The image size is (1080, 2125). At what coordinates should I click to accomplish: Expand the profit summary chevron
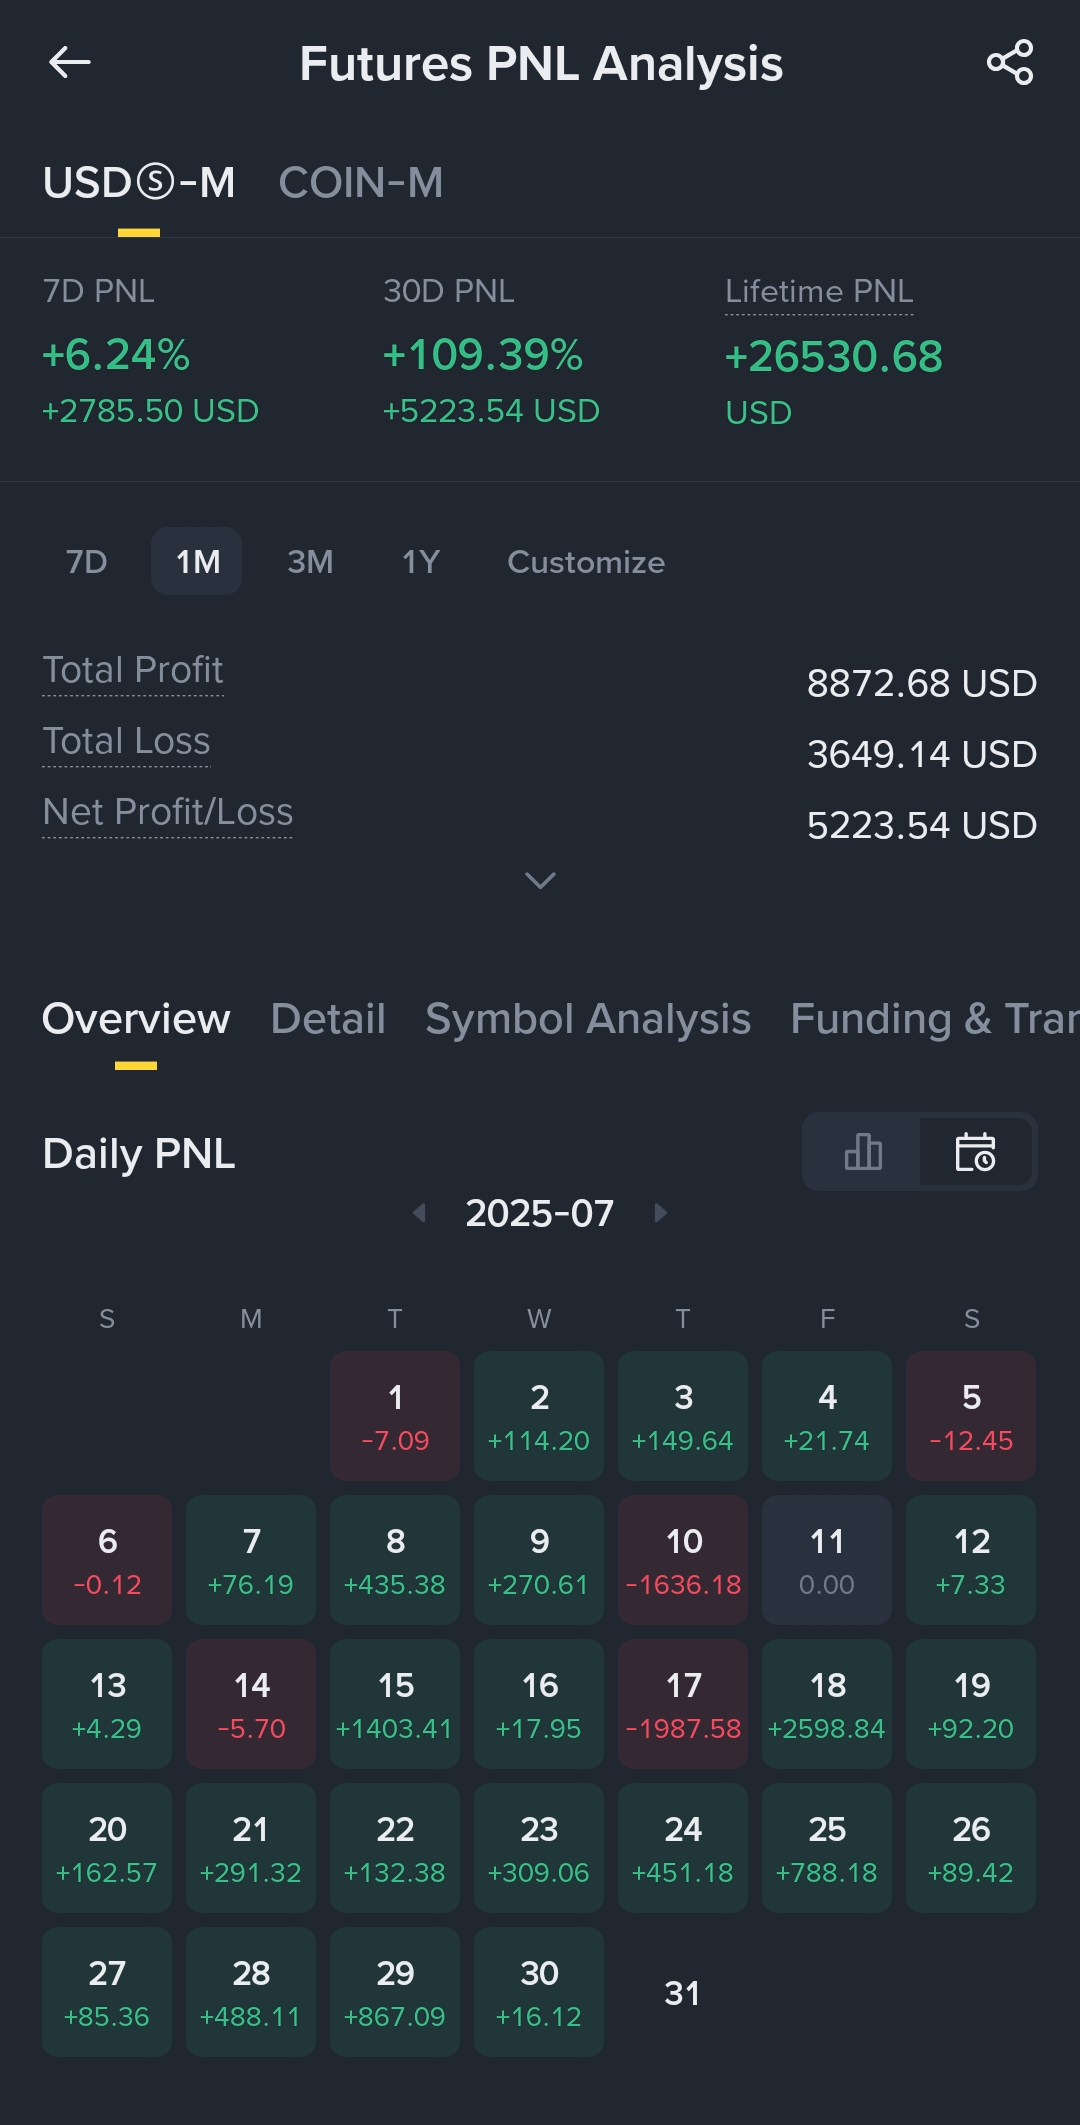click(540, 880)
